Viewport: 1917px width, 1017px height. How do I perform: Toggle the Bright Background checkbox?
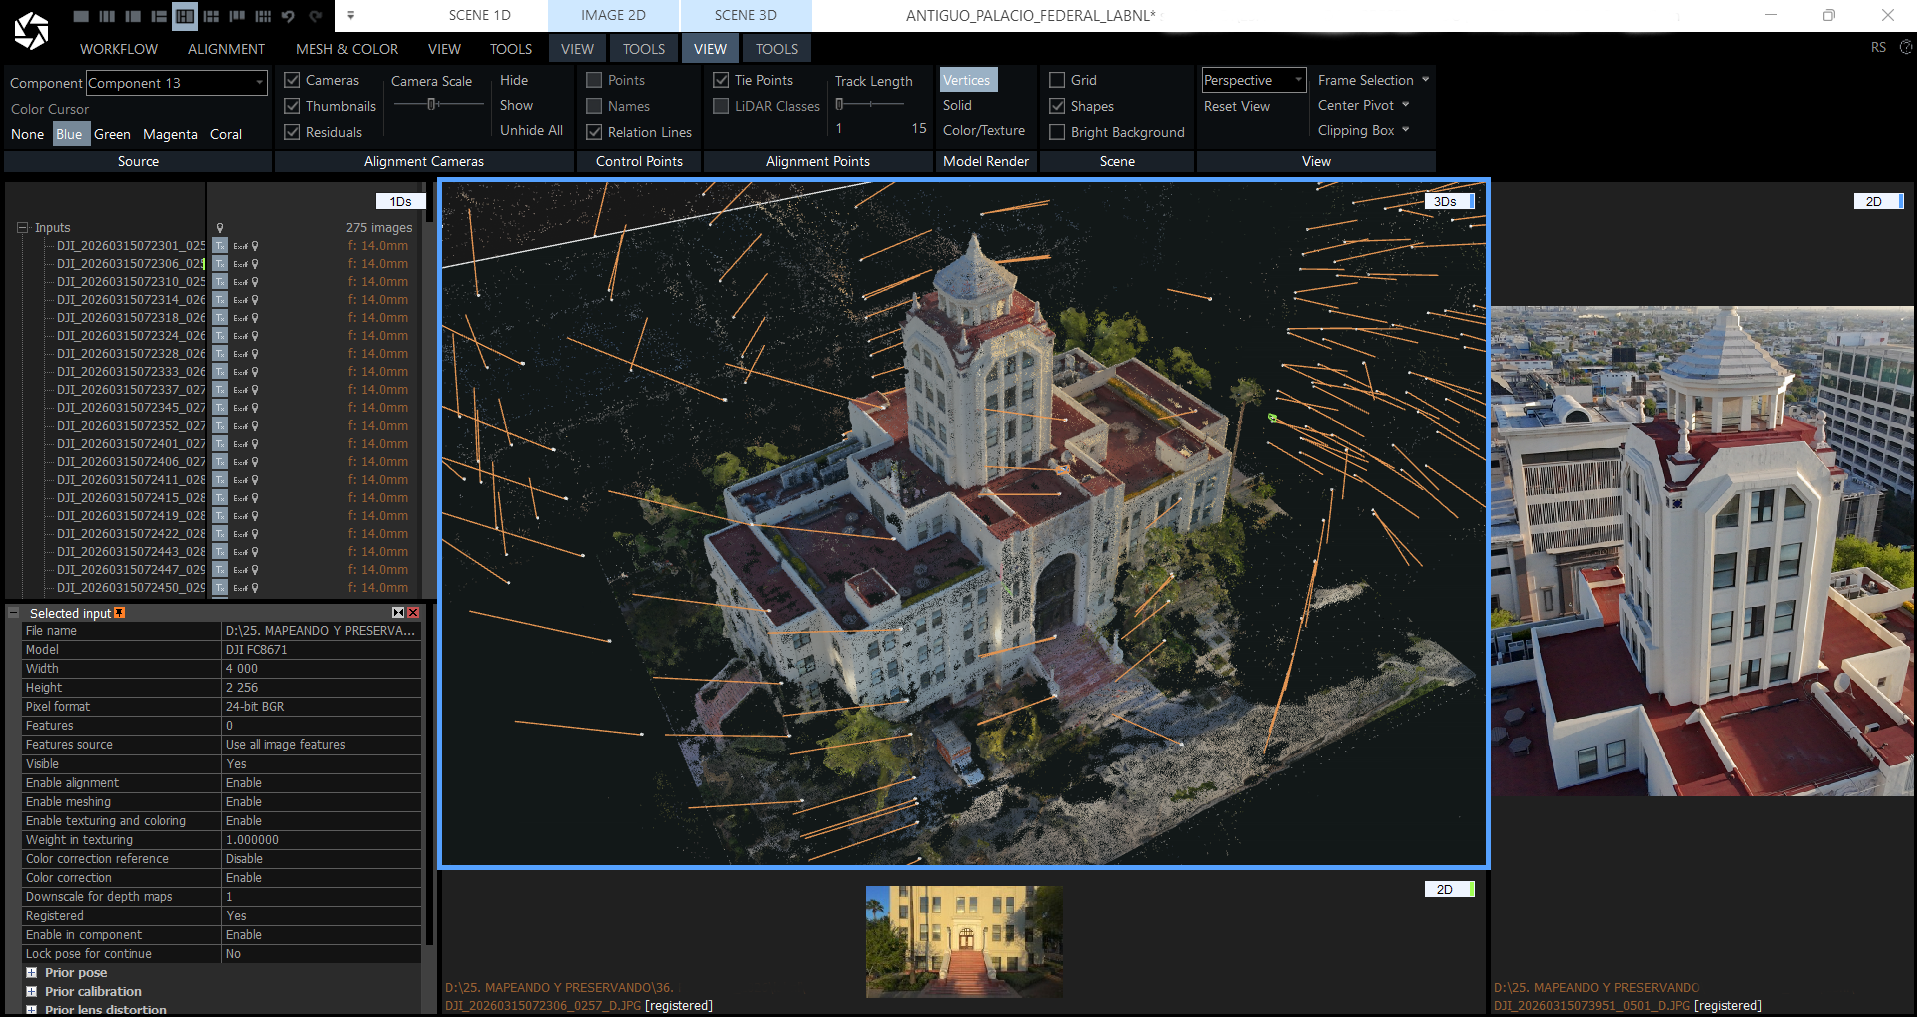(1057, 132)
